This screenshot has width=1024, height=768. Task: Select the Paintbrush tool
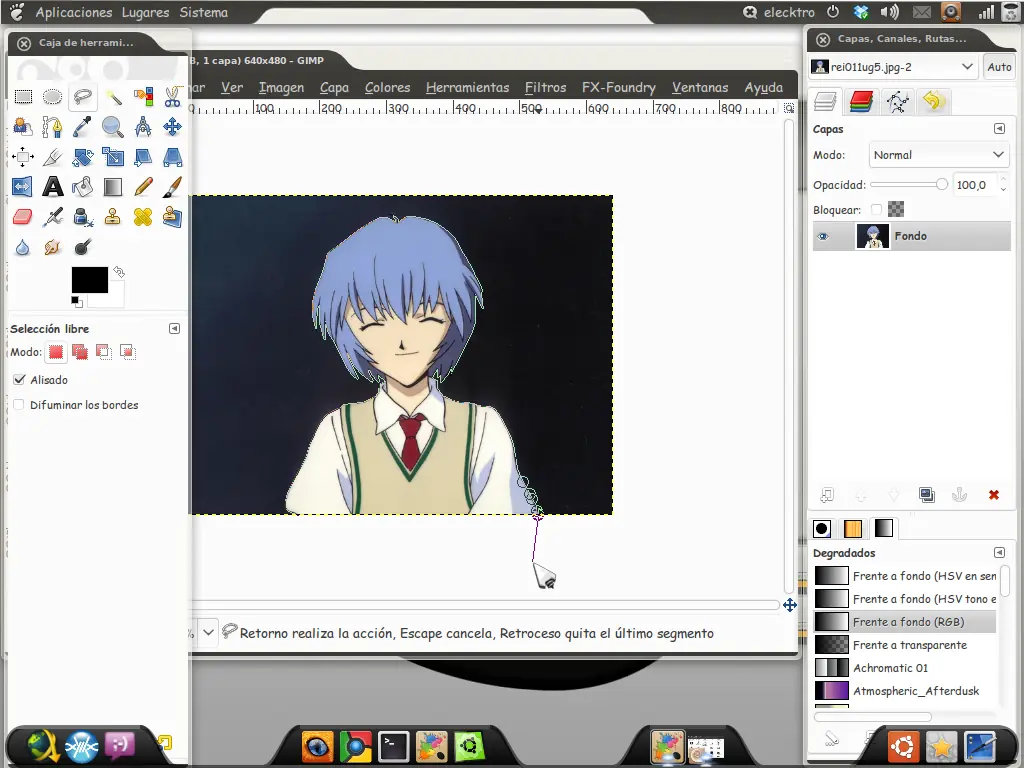pos(172,187)
